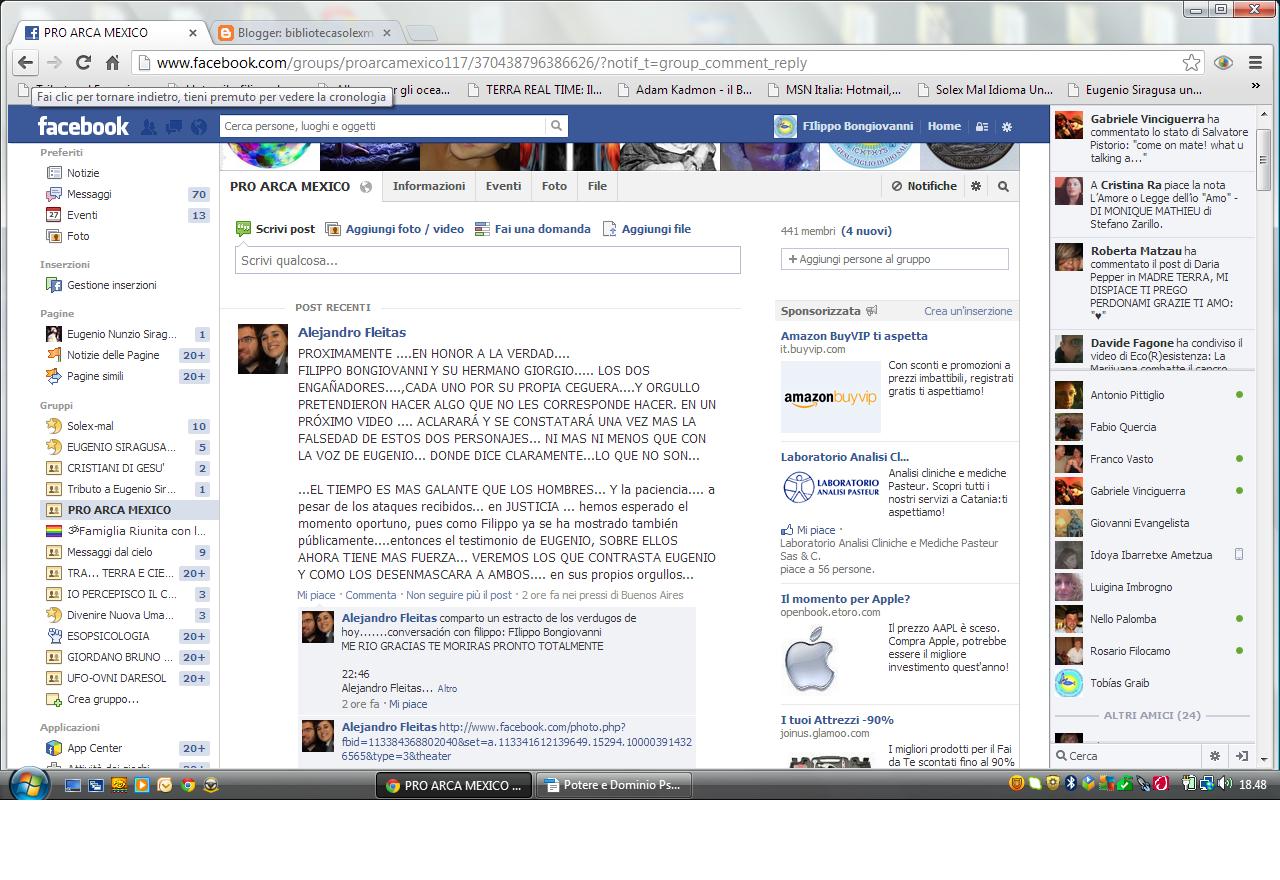
Task: Open Messaggi in left sidebar
Action: pyautogui.click(x=89, y=194)
